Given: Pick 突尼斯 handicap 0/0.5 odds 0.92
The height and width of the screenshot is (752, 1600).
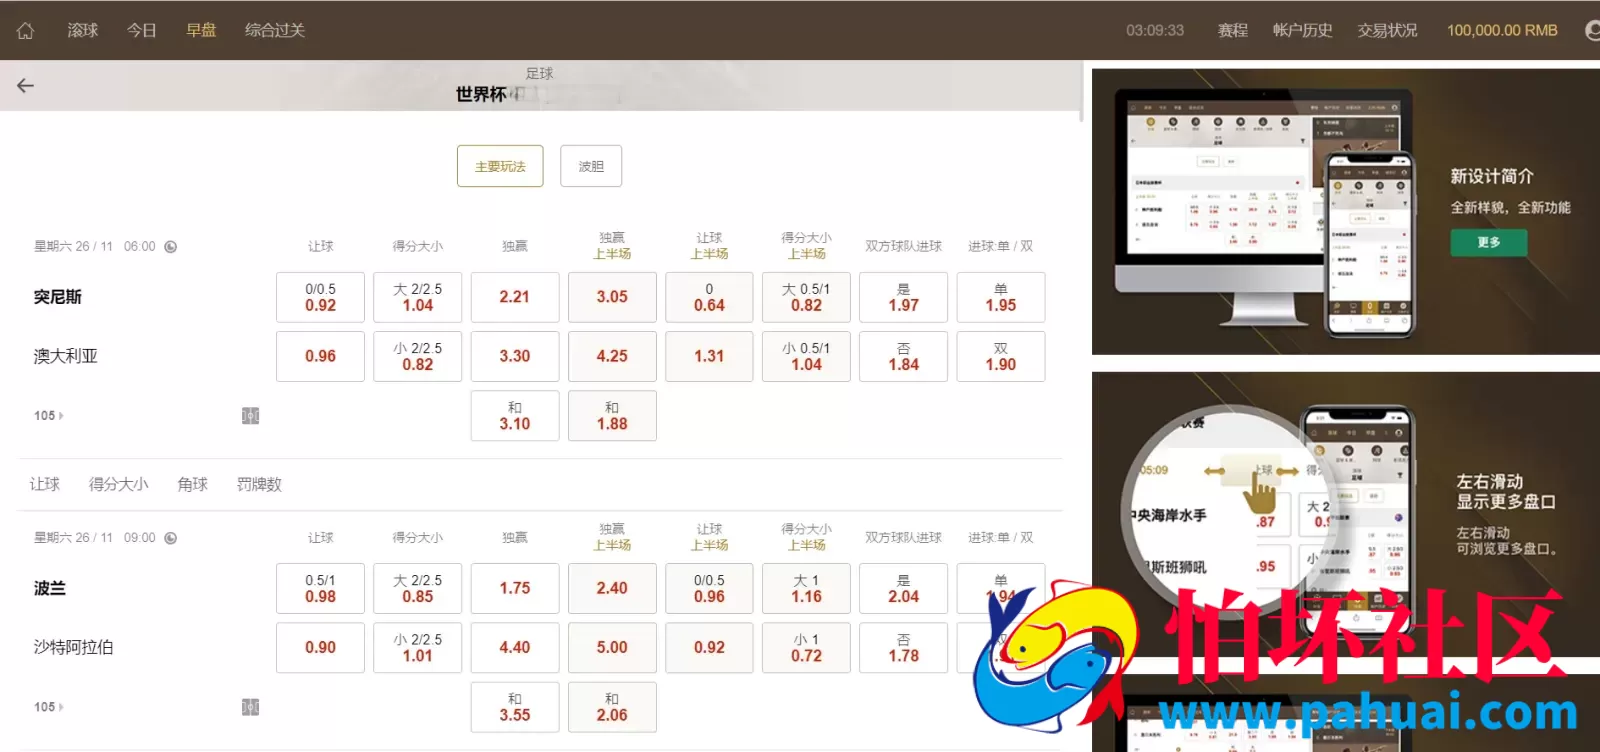Looking at the screenshot, I should coord(320,297).
